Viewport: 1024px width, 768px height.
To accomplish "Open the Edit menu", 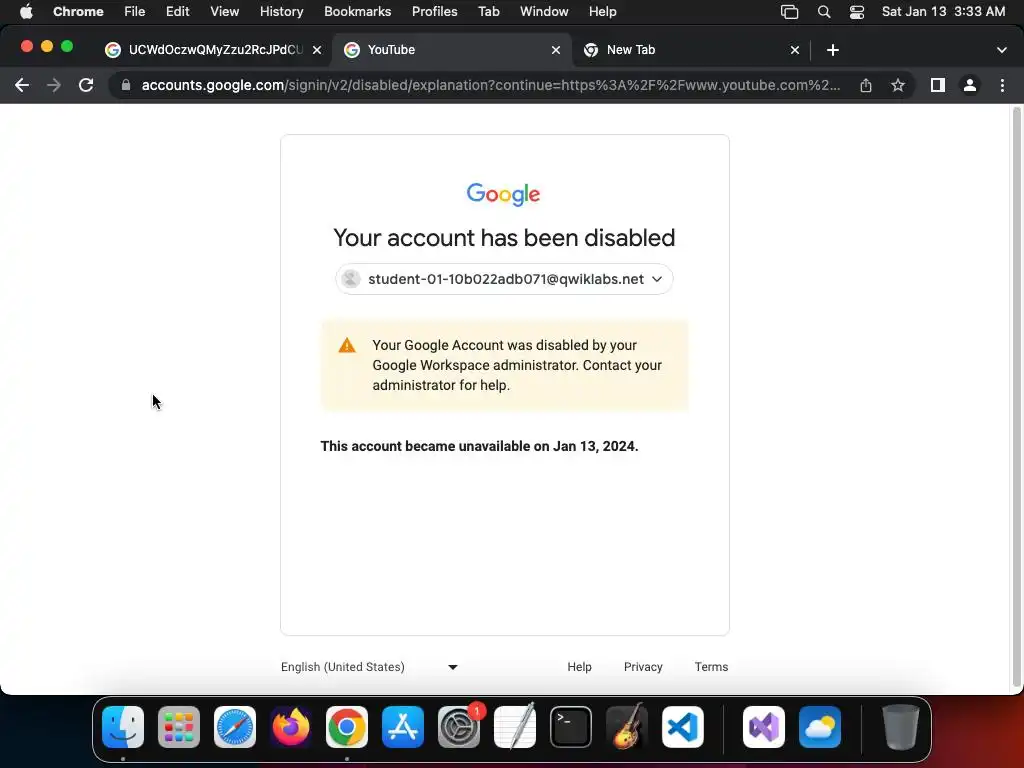I will pyautogui.click(x=177, y=12).
